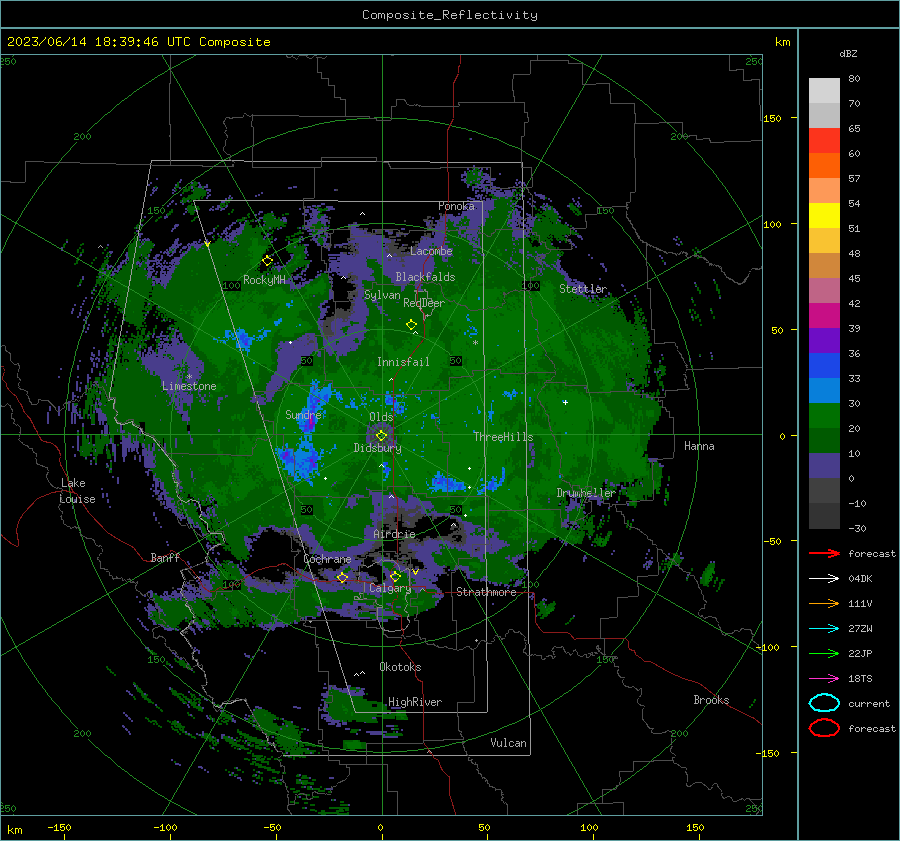The width and height of the screenshot is (900, 841).
Task: Select the light gray 70–80 dBZ swatch
Action: [x=824, y=90]
